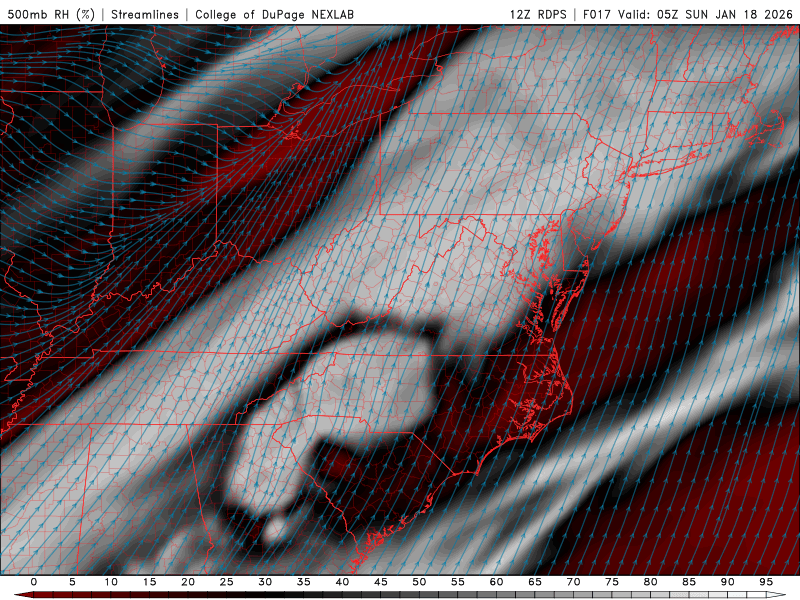
Task: Click the "500mb RH (%)" title text
Action: click(51, 14)
